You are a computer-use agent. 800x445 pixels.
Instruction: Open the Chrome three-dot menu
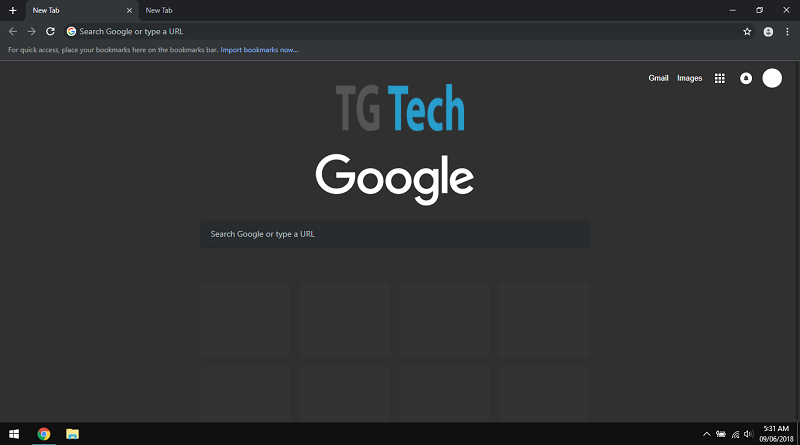coord(787,32)
